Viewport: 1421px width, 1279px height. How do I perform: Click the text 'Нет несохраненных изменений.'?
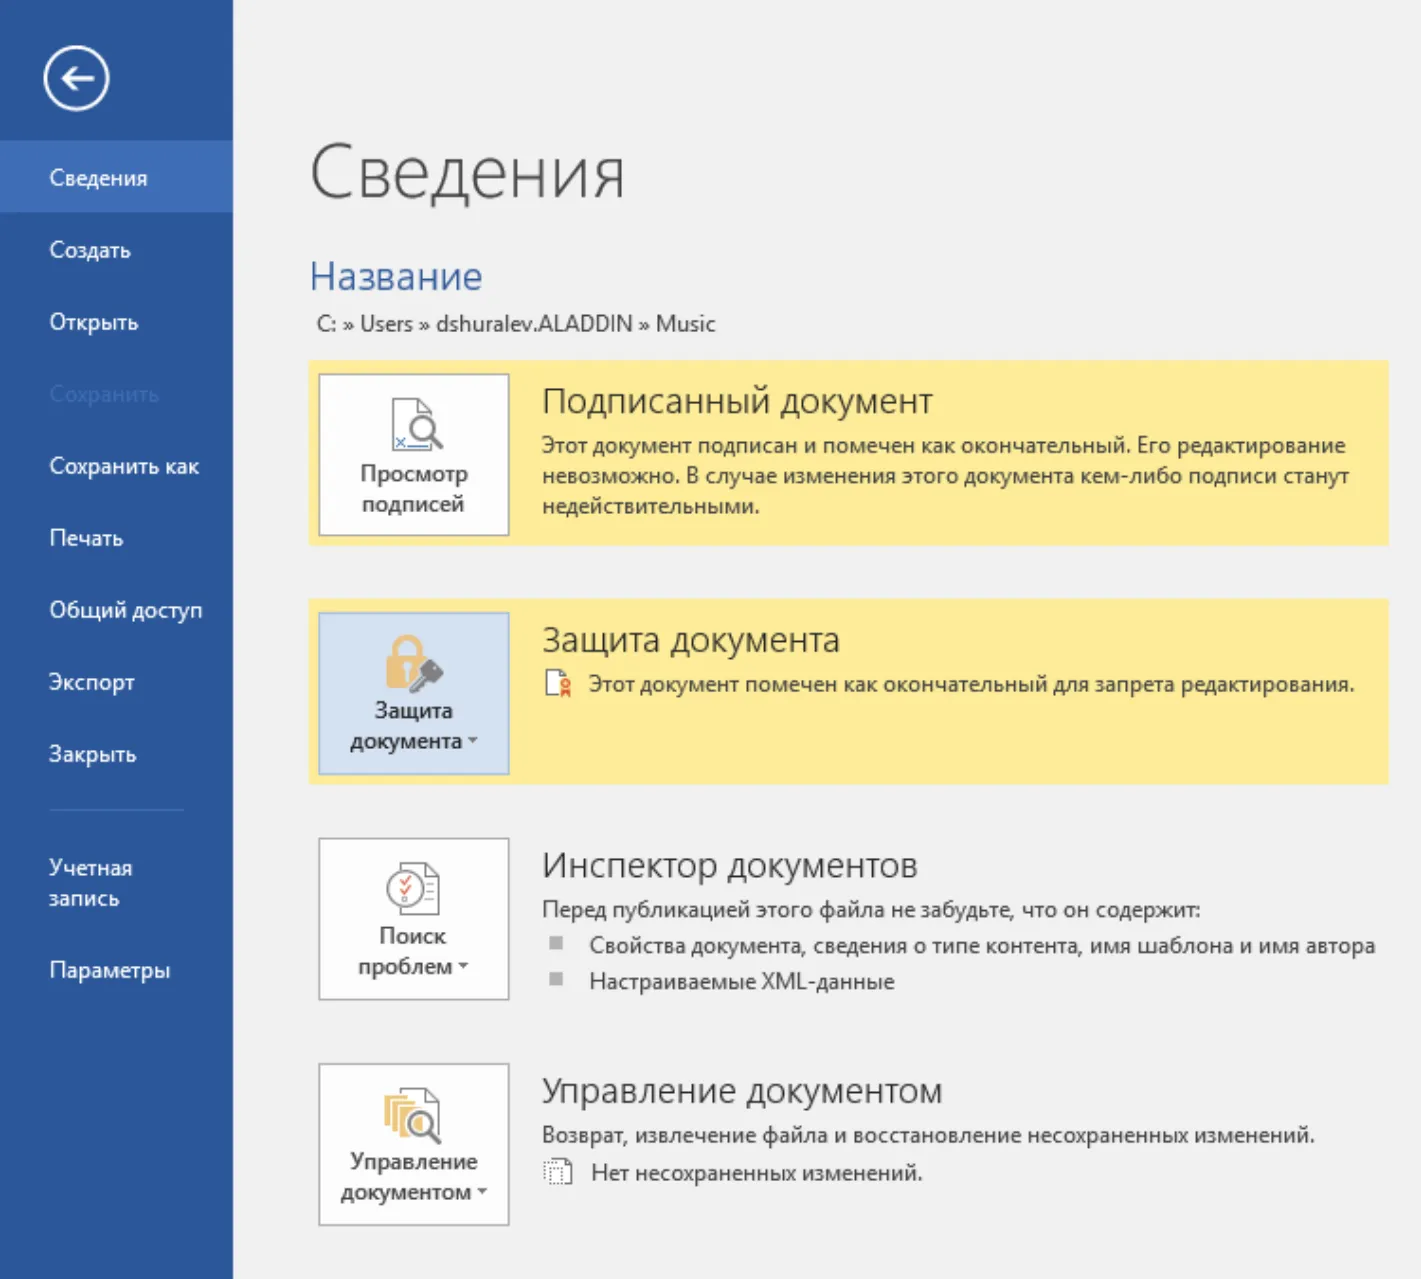tap(757, 1173)
